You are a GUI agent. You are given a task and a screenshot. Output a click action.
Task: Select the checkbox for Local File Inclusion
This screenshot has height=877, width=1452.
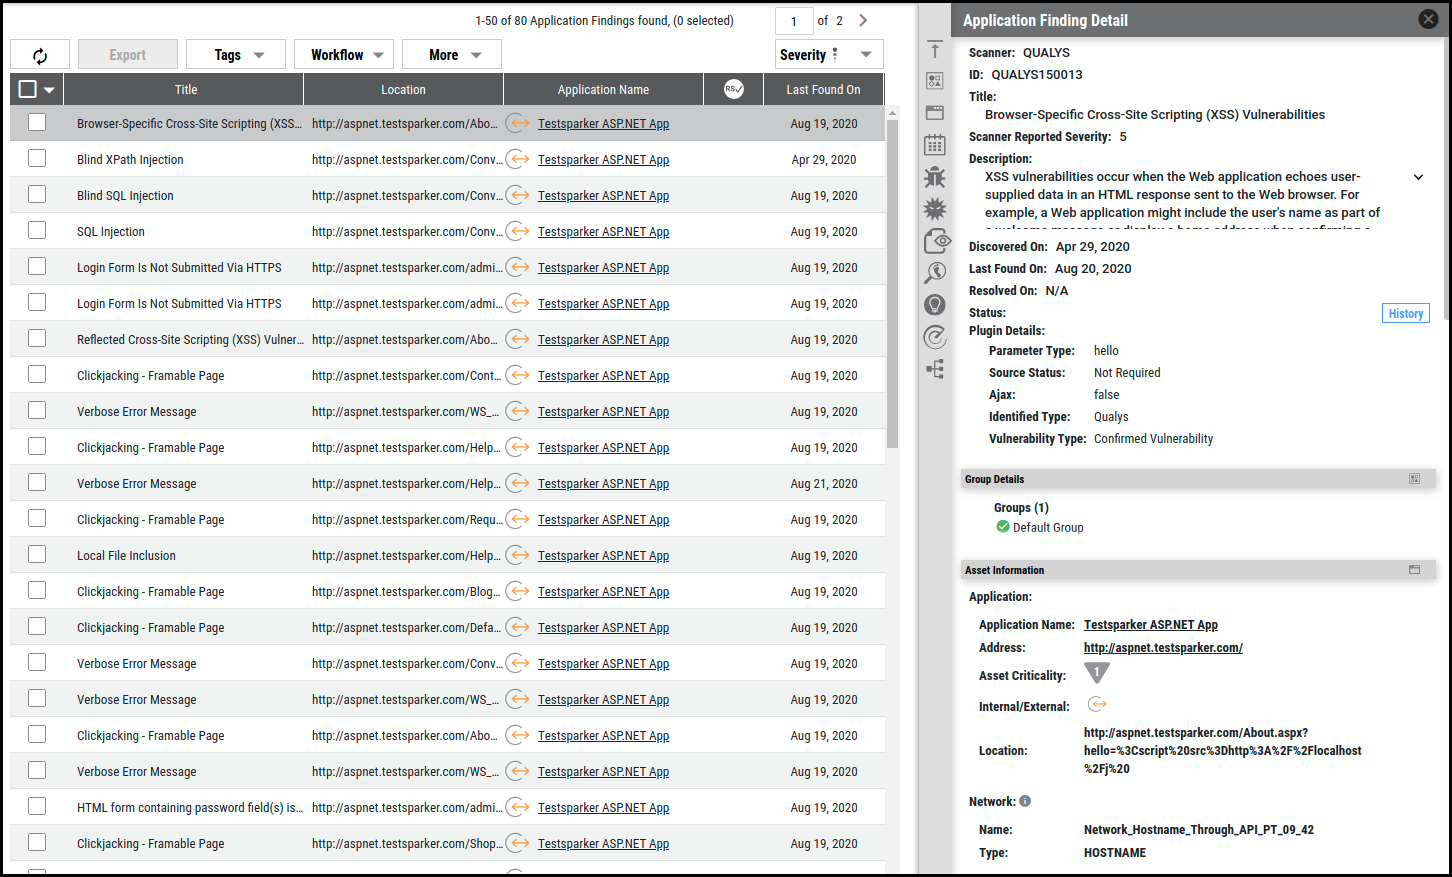[37, 555]
